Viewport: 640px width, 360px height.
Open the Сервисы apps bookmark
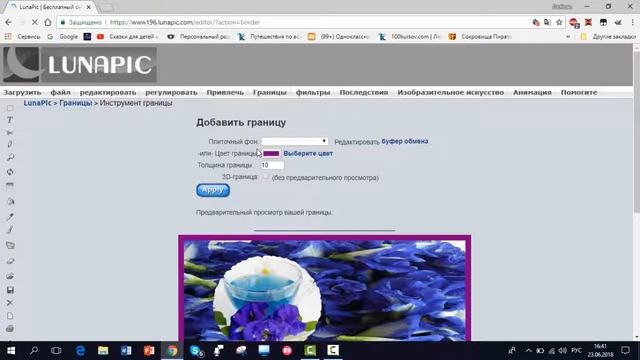click(x=22, y=37)
